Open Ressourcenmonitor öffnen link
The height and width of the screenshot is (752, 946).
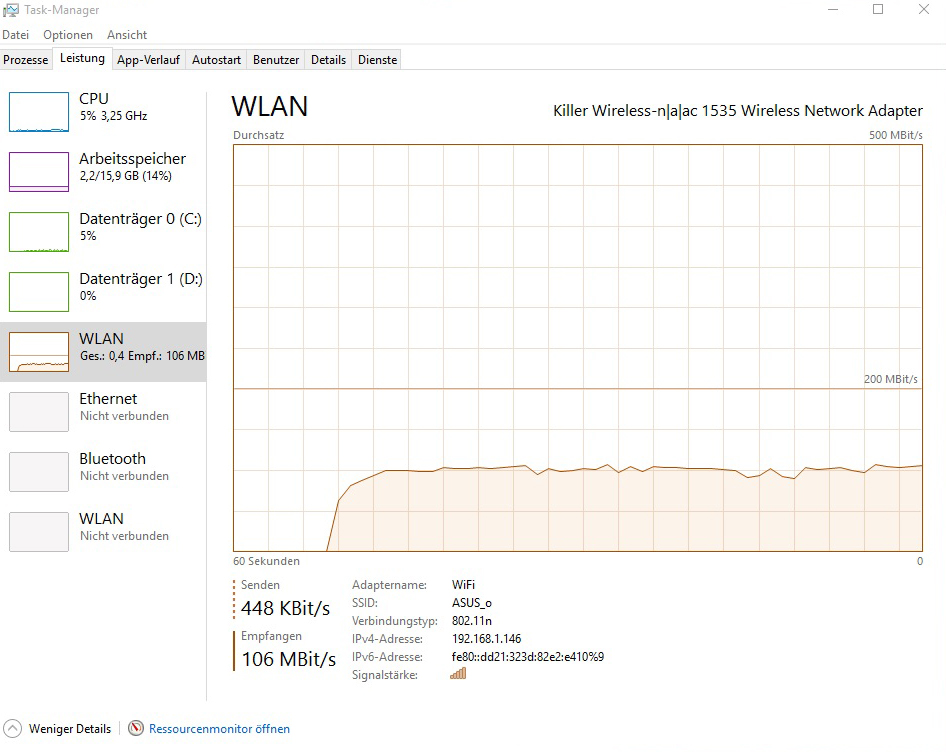pyautogui.click(x=219, y=728)
